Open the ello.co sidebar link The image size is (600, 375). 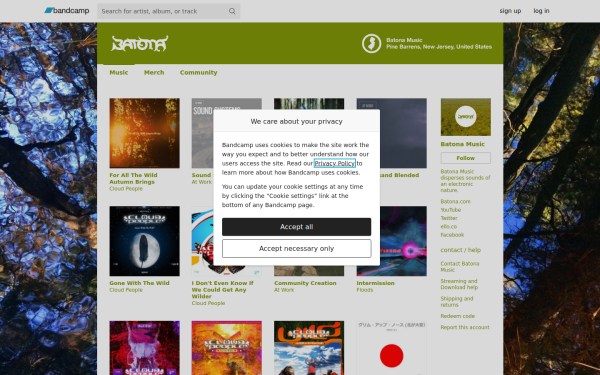click(448, 227)
